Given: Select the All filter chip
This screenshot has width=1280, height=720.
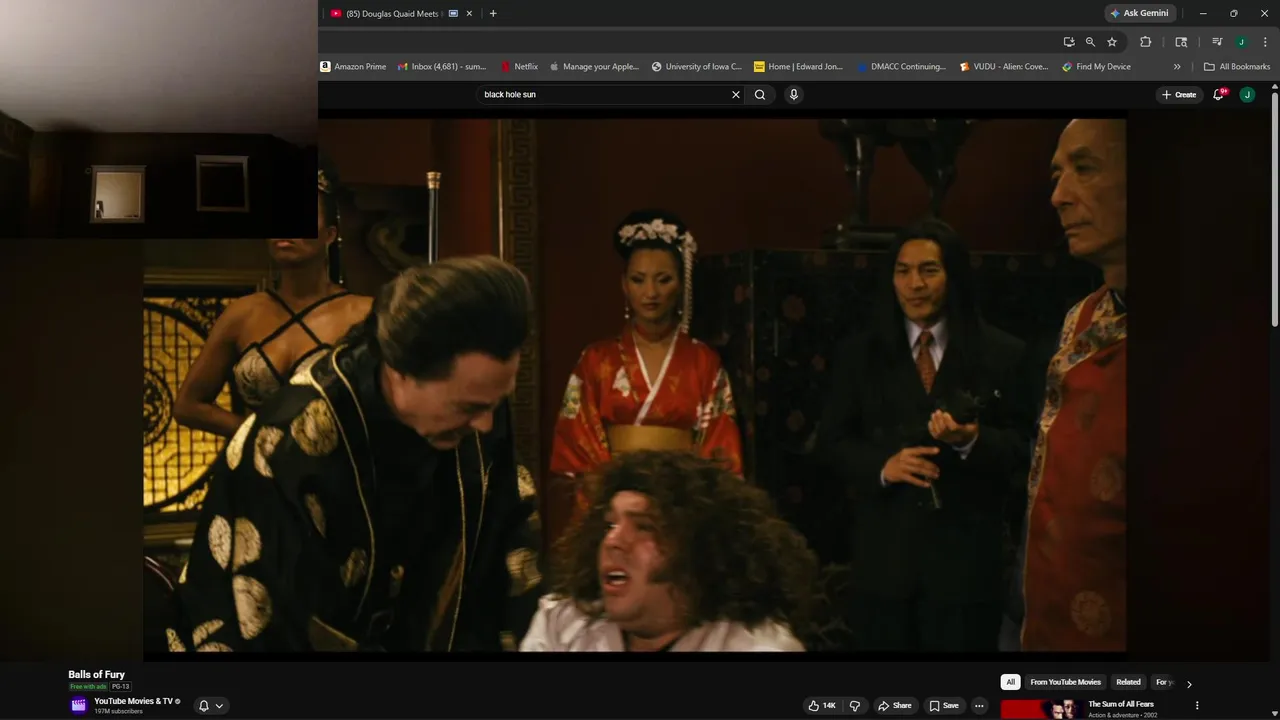Looking at the screenshot, I should (1010, 682).
